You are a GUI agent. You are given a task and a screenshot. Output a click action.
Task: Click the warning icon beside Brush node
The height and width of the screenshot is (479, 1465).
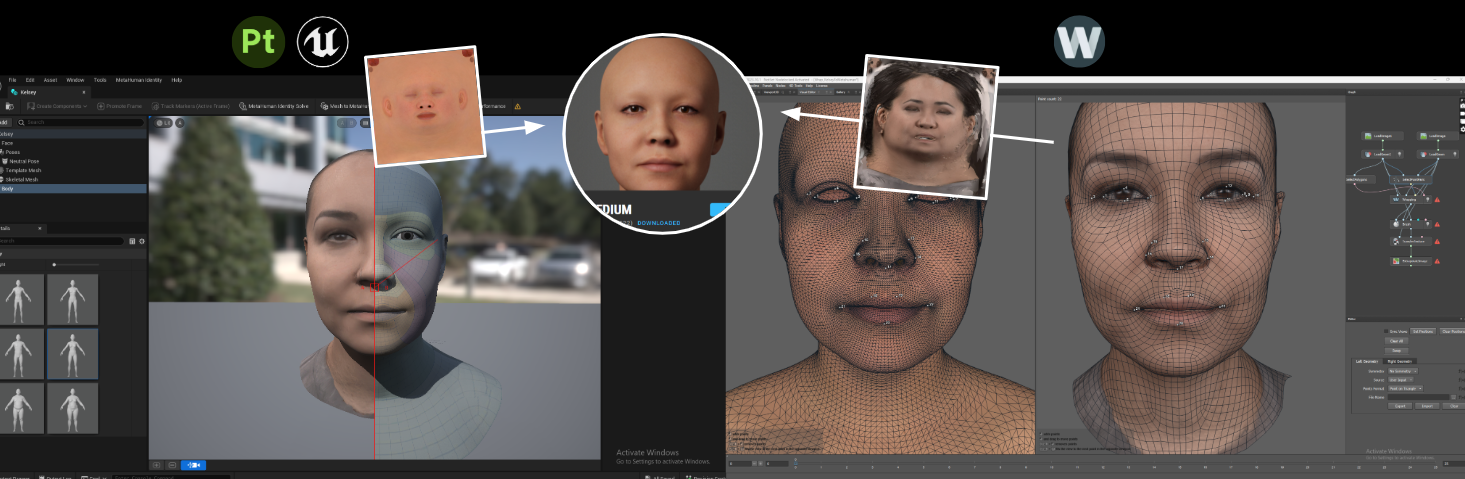click(x=1437, y=224)
